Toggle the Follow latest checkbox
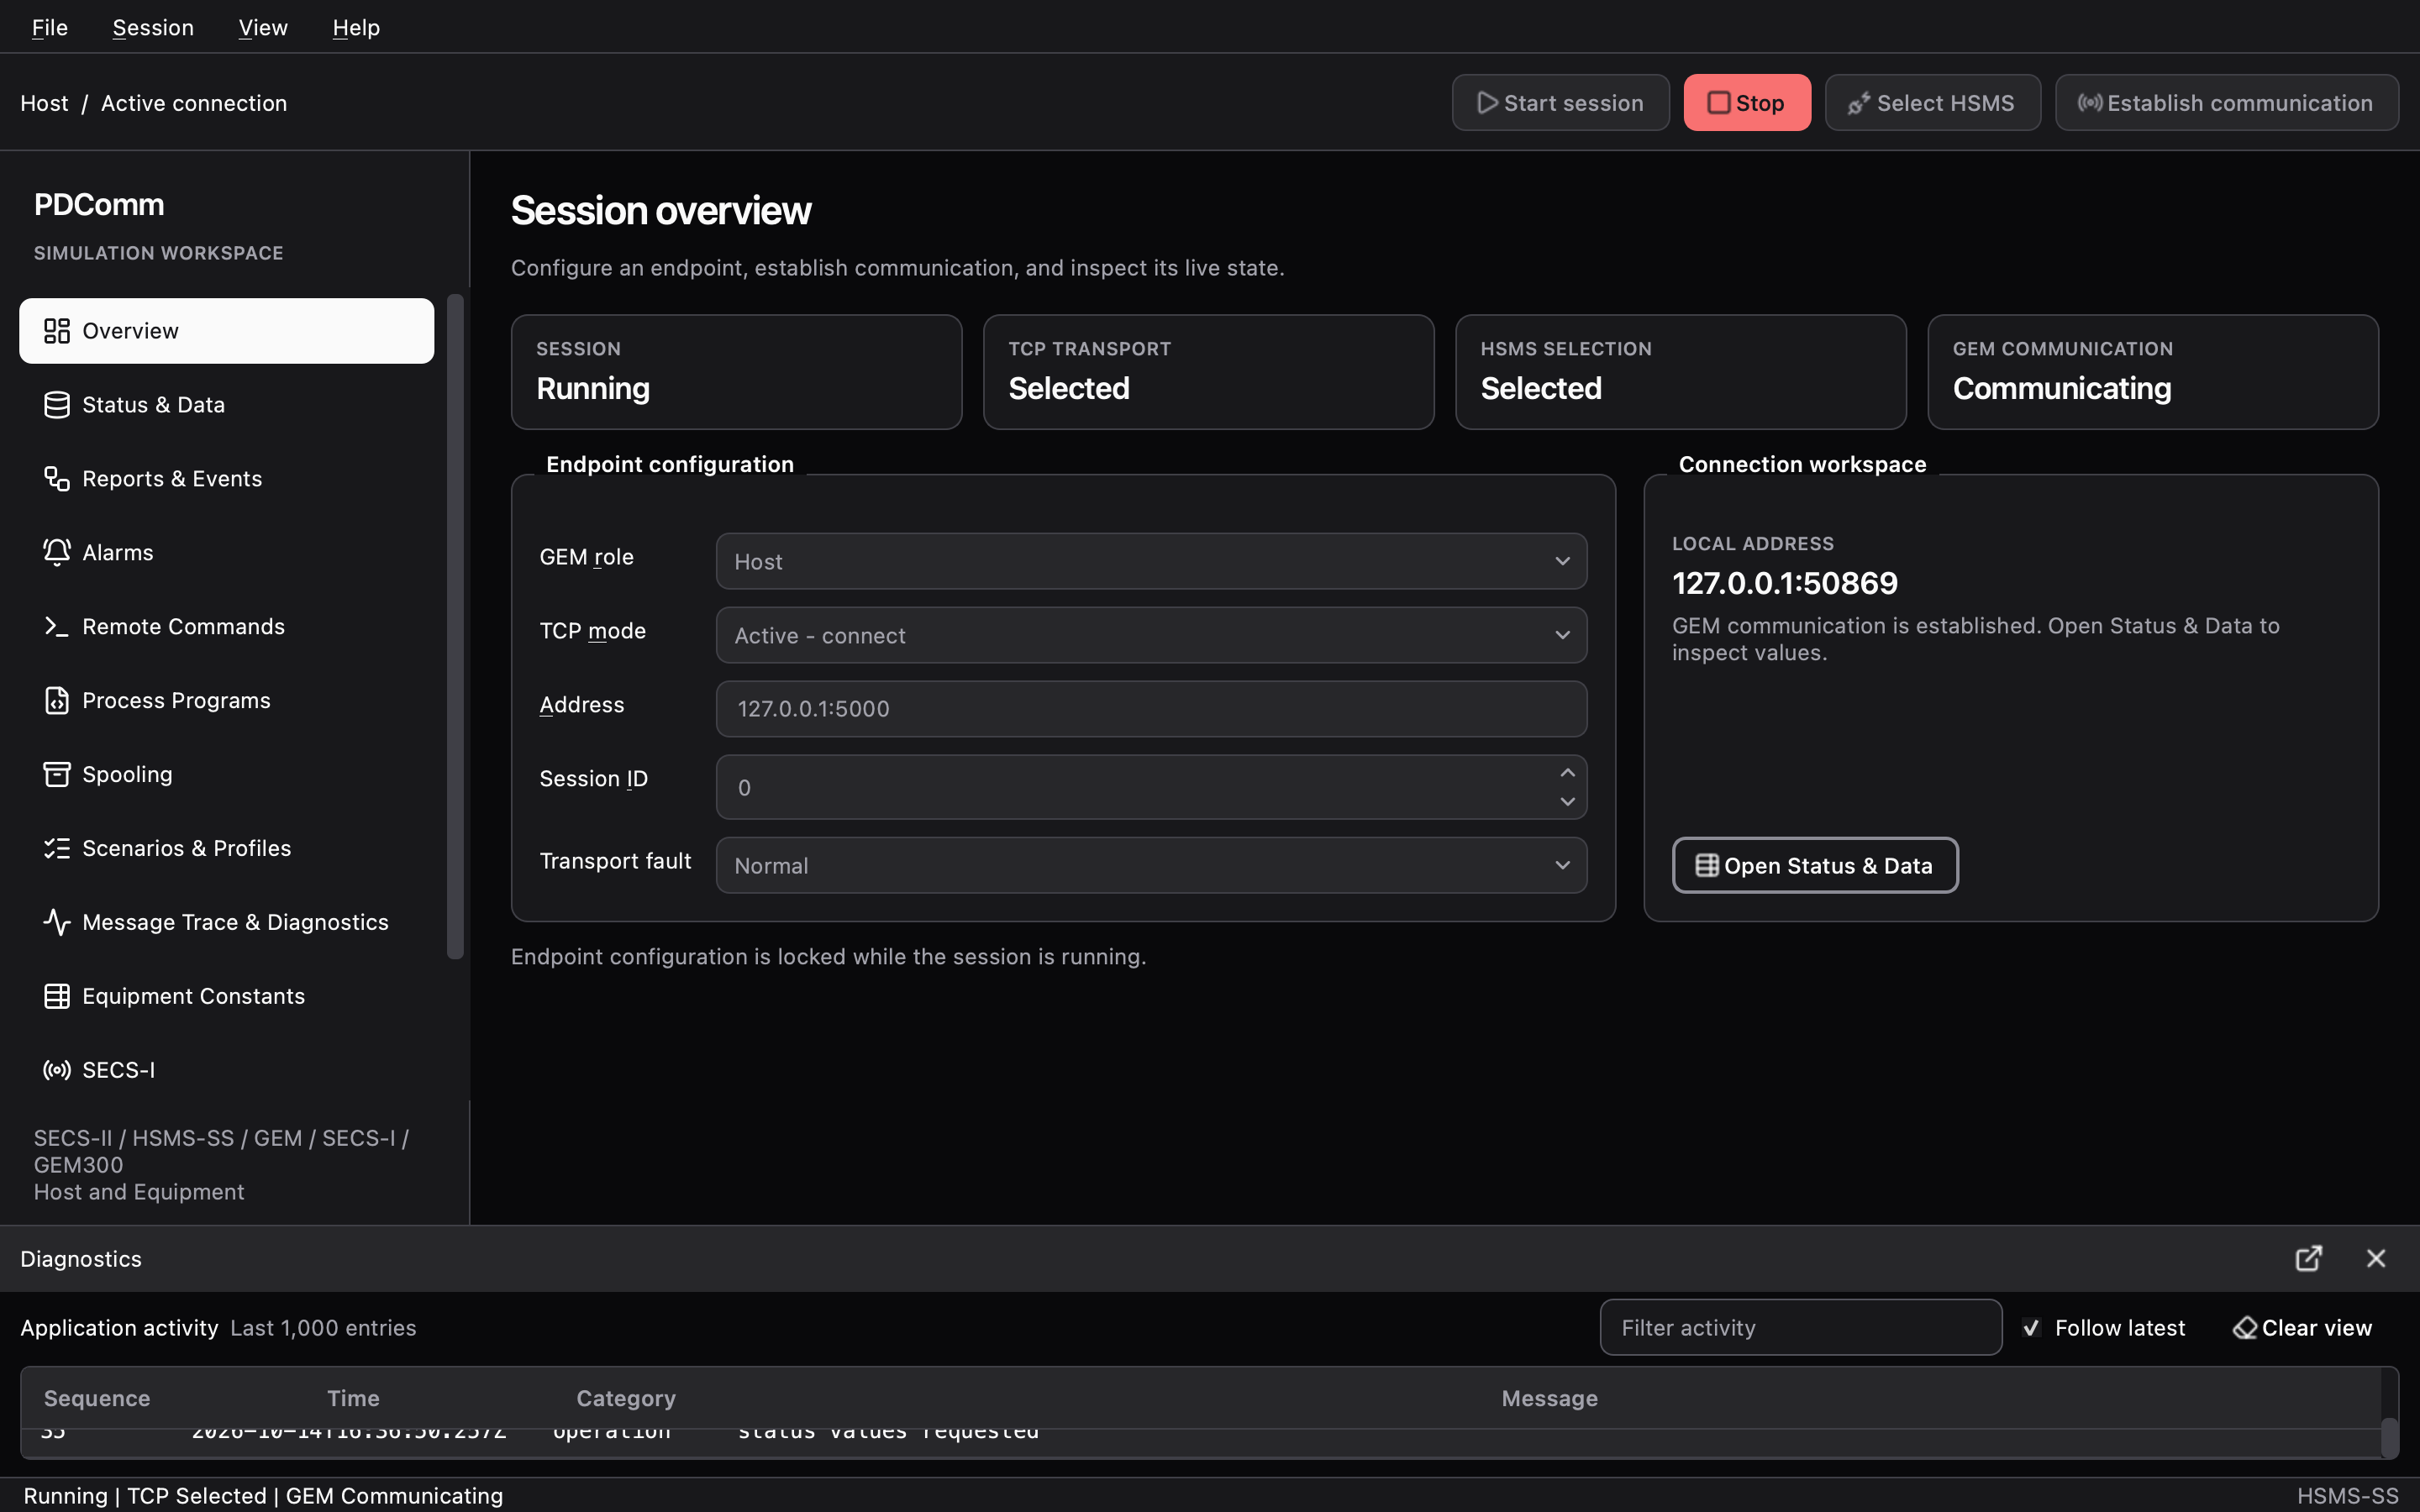 click(2031, 1329)
